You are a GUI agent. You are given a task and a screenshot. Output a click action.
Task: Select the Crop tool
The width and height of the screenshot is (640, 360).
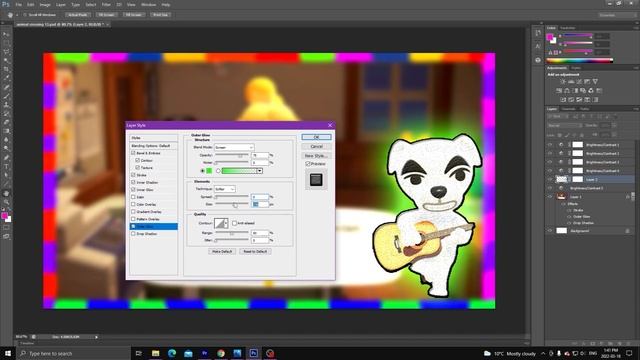point(6,69)
